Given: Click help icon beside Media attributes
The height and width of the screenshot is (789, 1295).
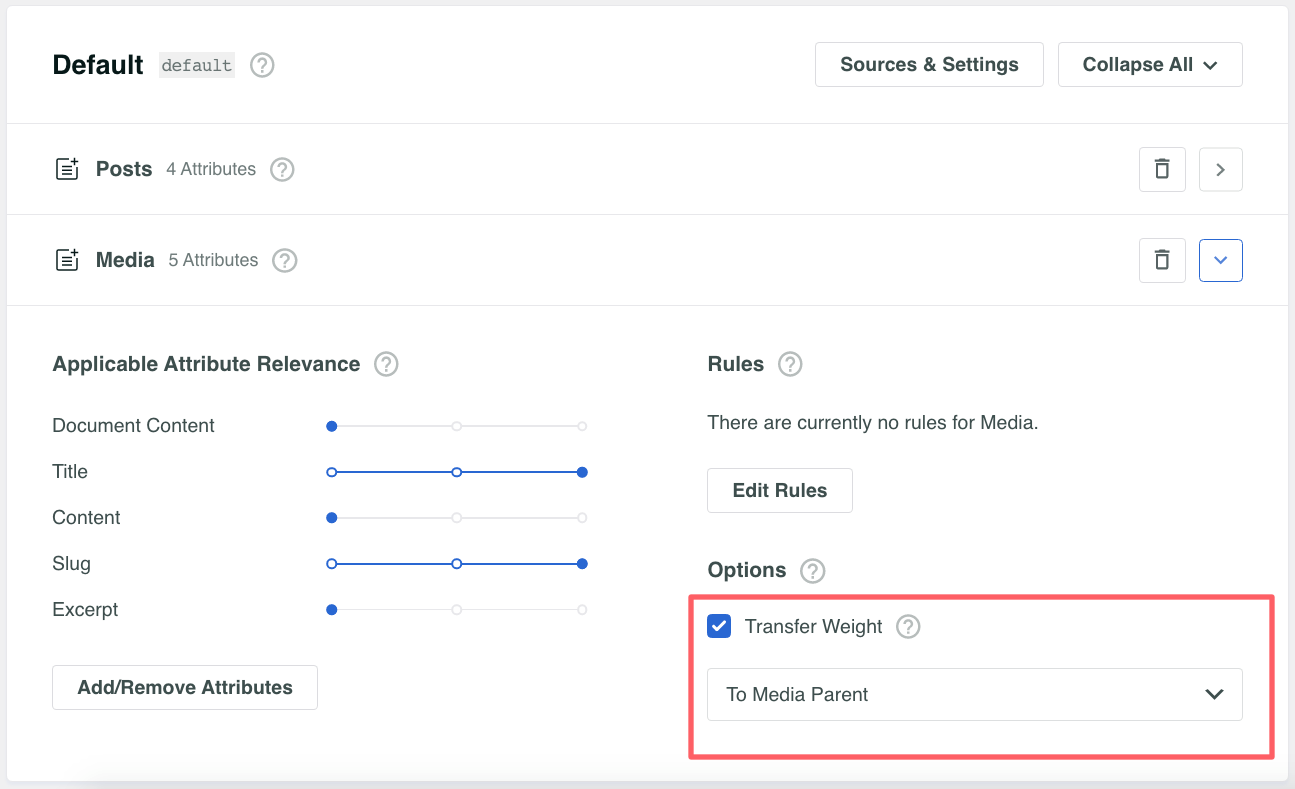Looking at the screenshot, I should click(285, 261).
